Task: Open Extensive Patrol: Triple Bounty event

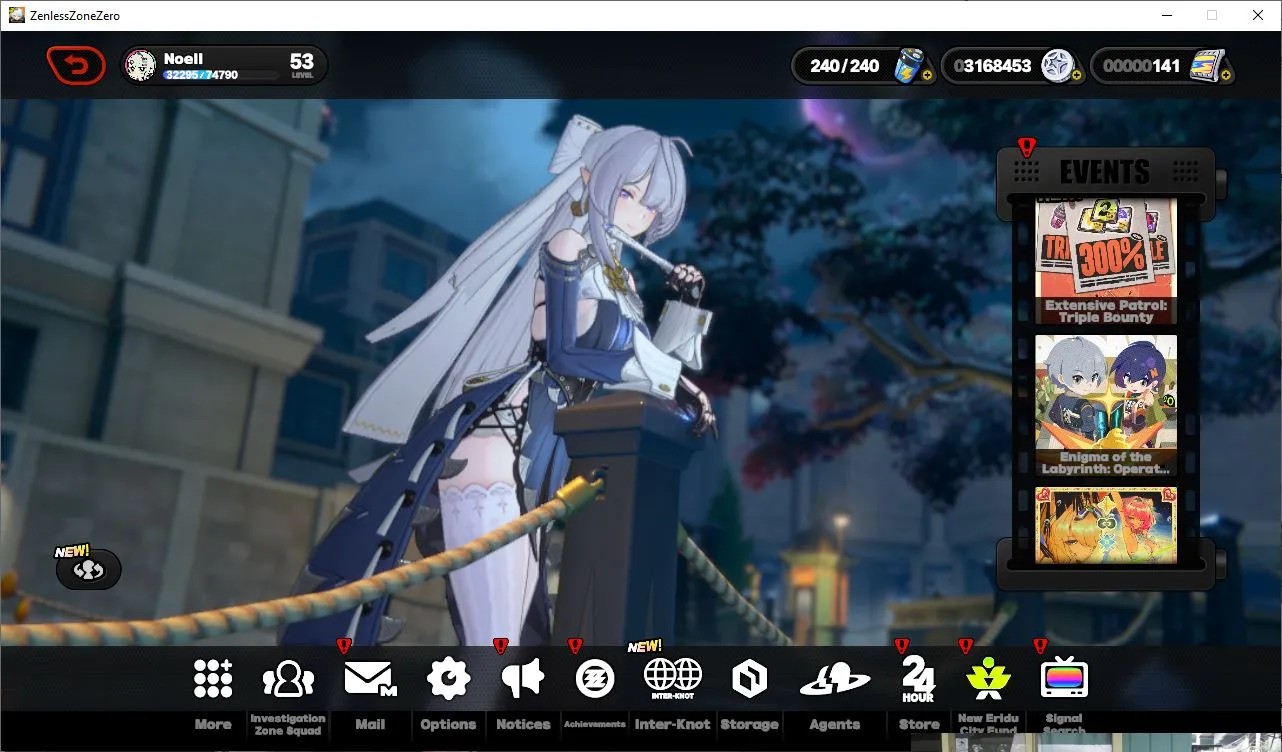Action: coord(1106,261)
